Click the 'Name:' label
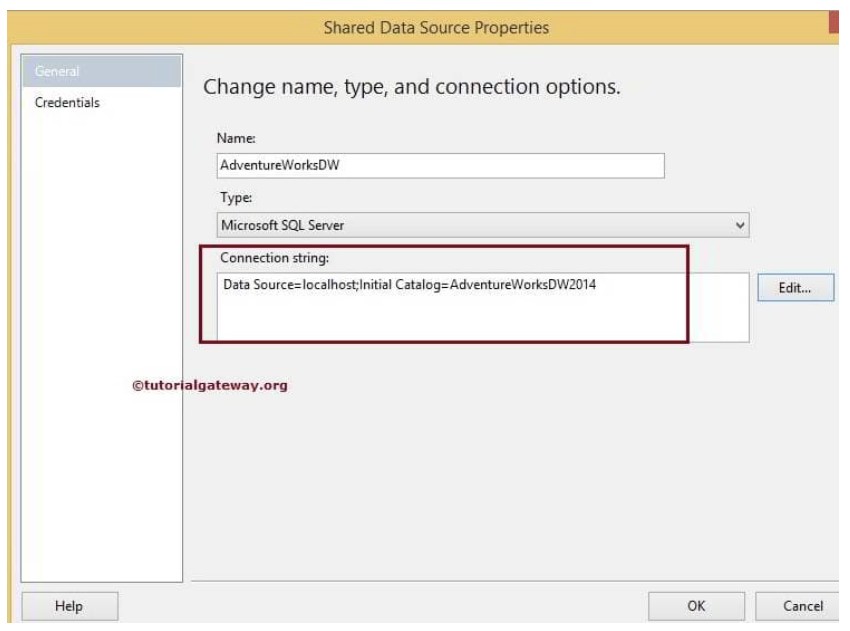Image resolution: width=850 pixels, height=631 pixels. (236, 138)
